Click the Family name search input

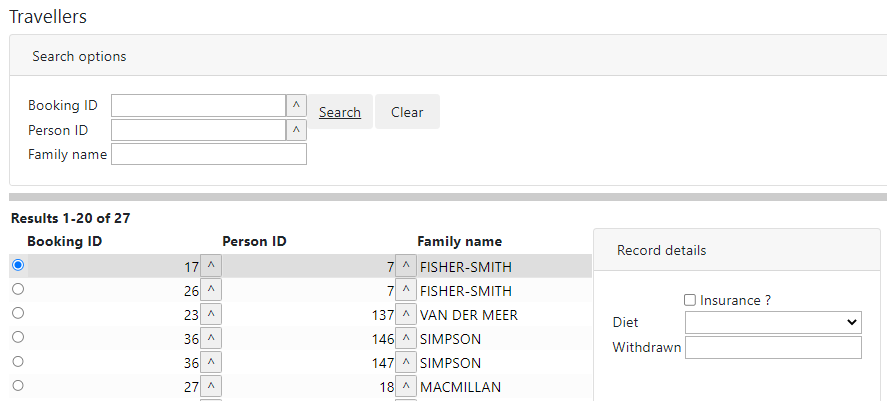click(209, 154)
